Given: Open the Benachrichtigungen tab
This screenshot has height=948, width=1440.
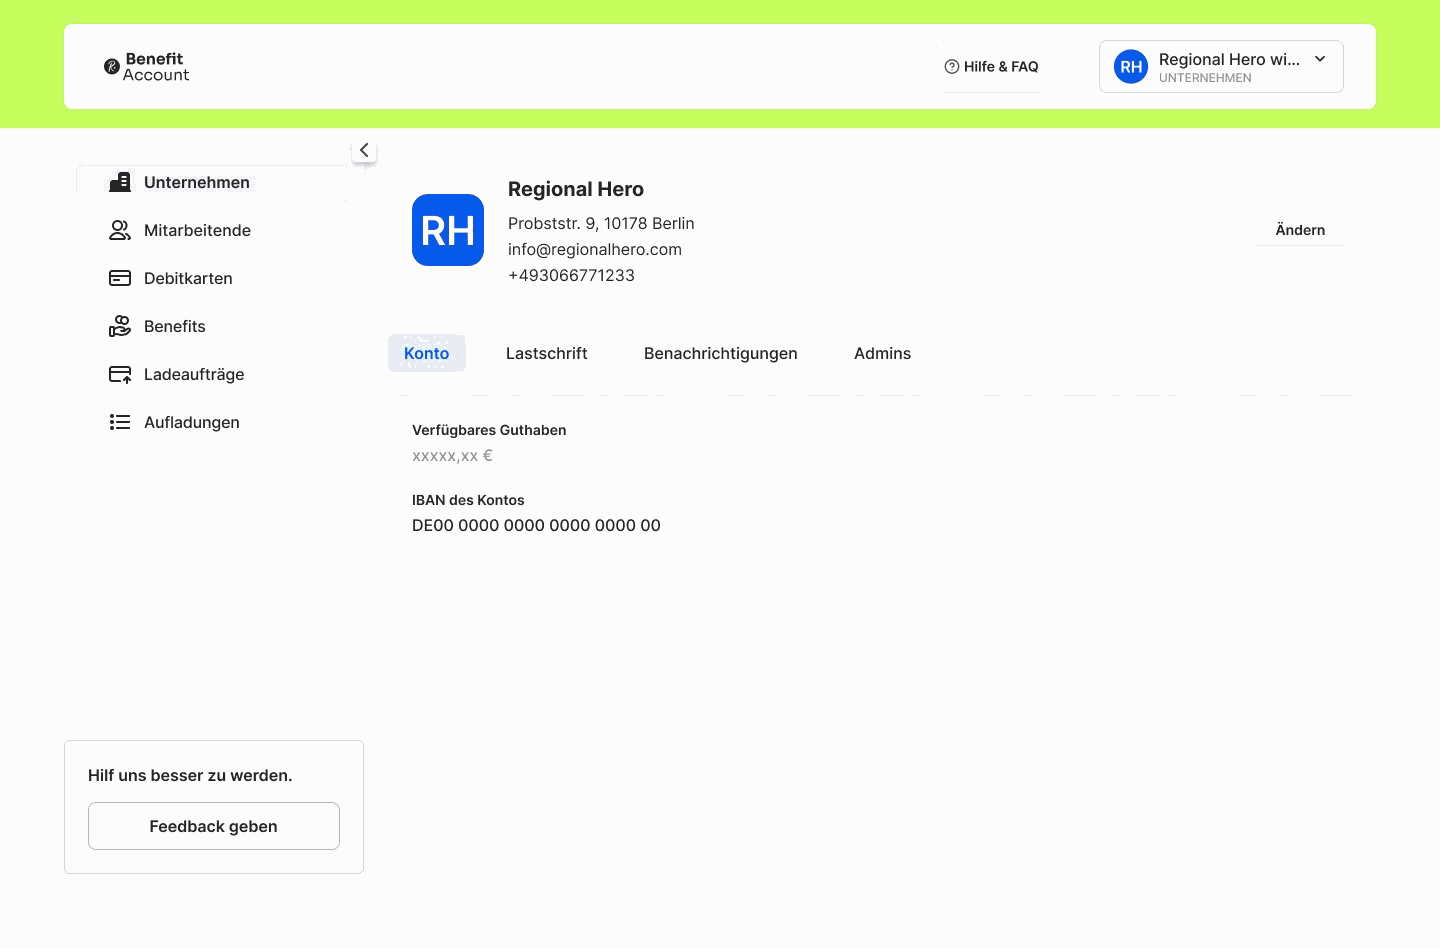Looking at the screenshot, I should tap(721, 353).
